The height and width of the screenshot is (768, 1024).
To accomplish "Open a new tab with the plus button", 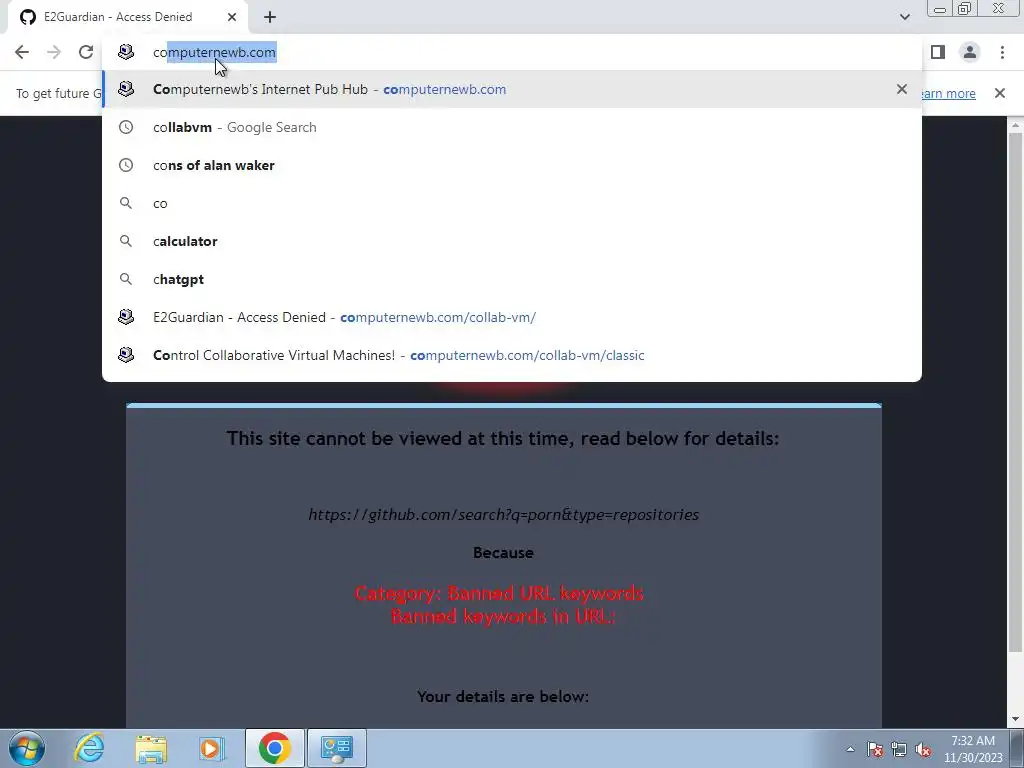I will tap(270, 18).
